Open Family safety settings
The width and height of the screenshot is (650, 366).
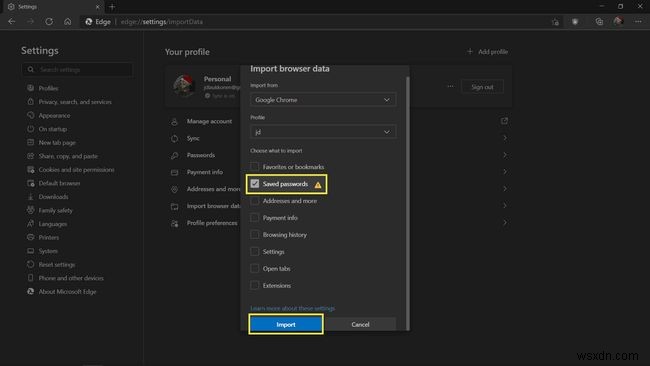[55, 210]
